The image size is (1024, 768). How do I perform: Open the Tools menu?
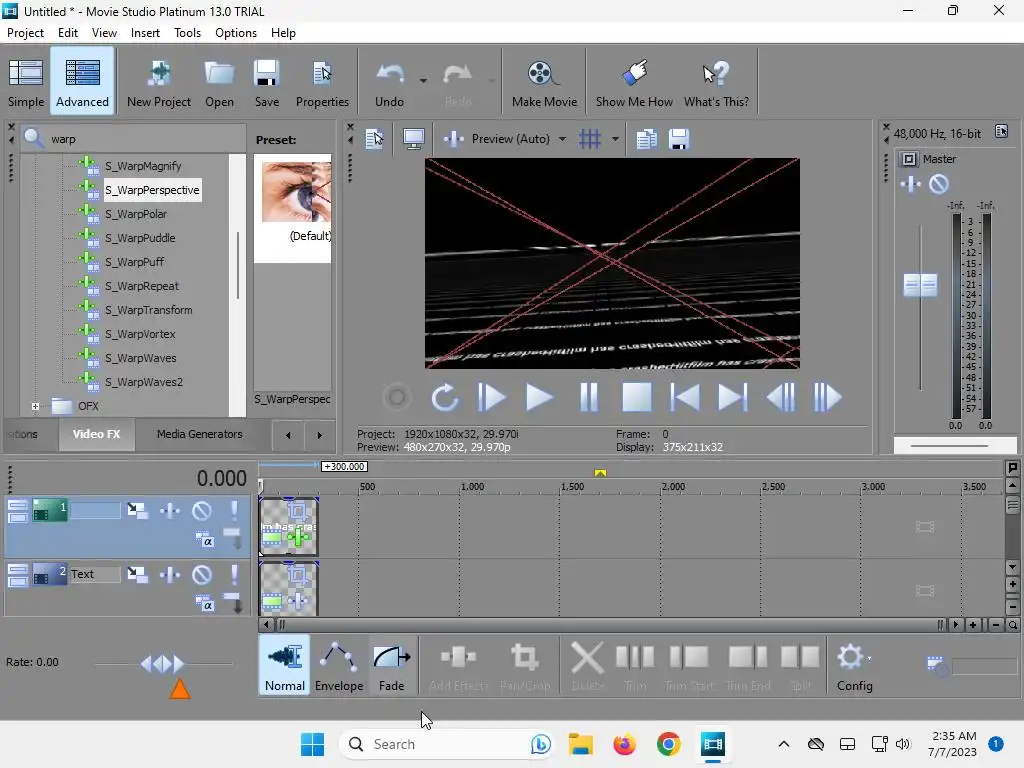point(187,33)
